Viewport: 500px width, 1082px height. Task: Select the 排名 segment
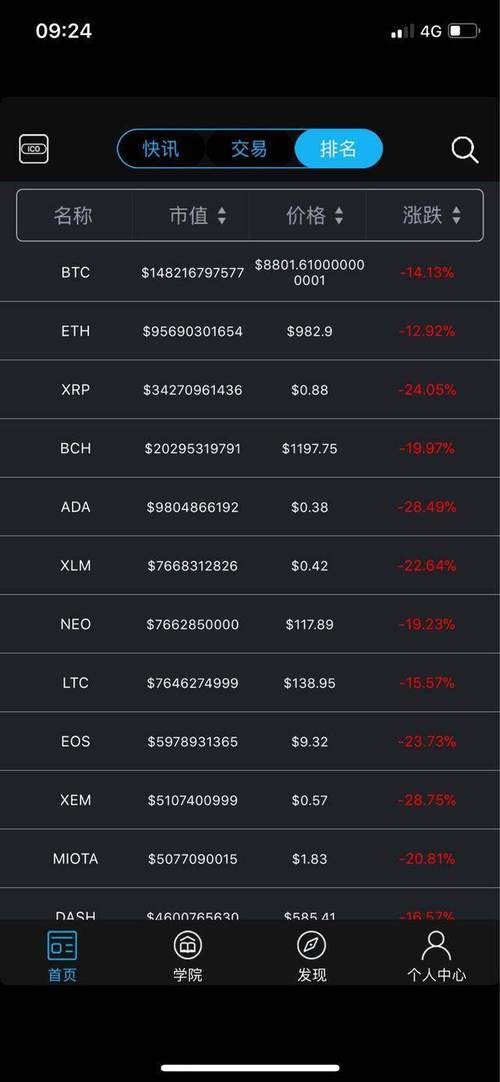click(x=338, y=148)
